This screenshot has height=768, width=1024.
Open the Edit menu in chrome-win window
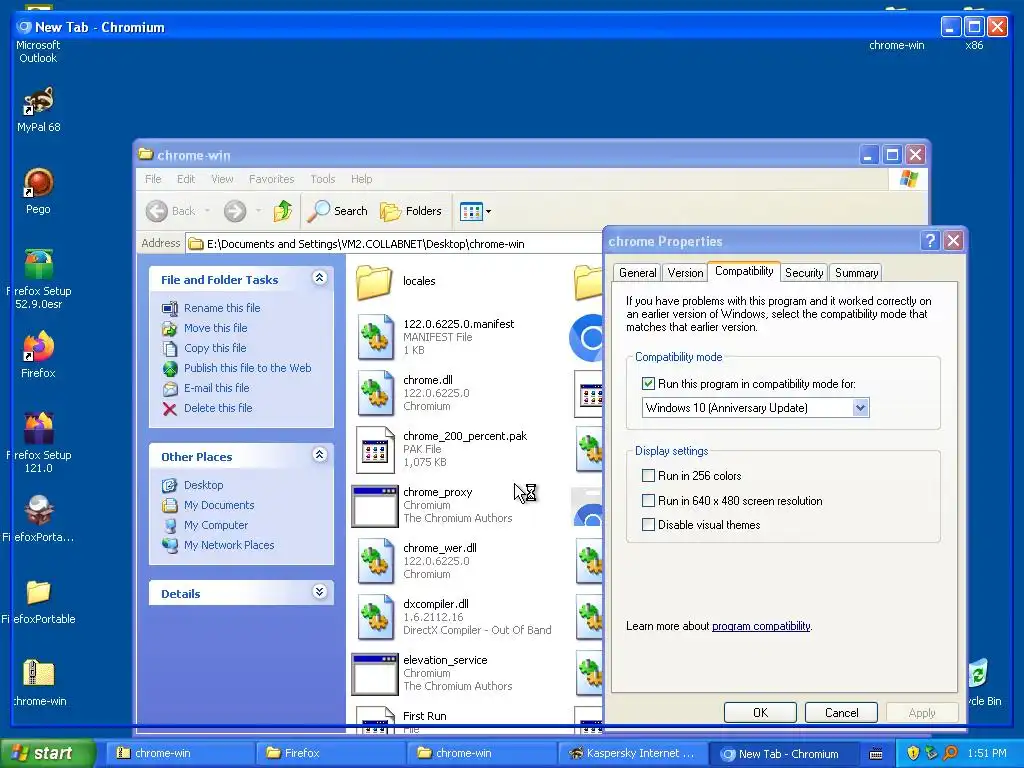point(185,179)
